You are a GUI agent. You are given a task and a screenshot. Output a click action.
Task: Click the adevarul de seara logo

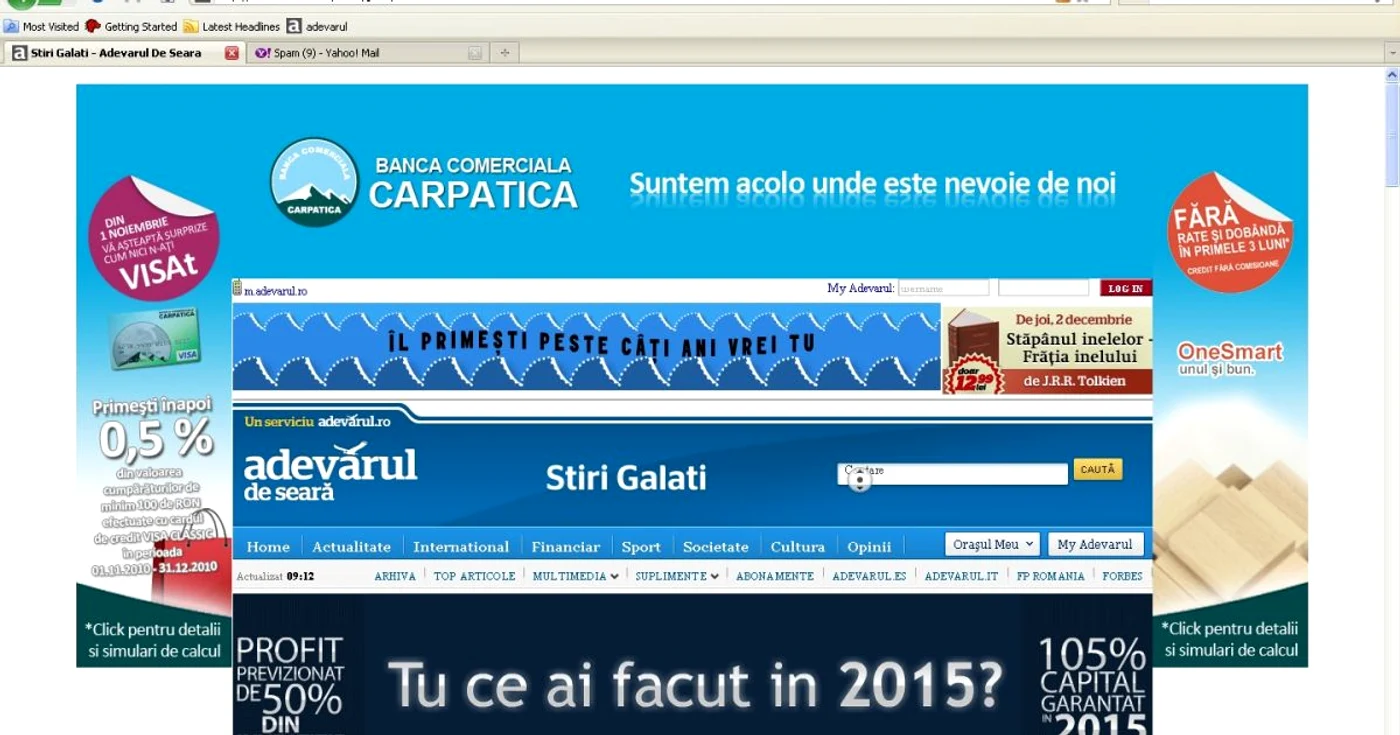tap(330, 472)
